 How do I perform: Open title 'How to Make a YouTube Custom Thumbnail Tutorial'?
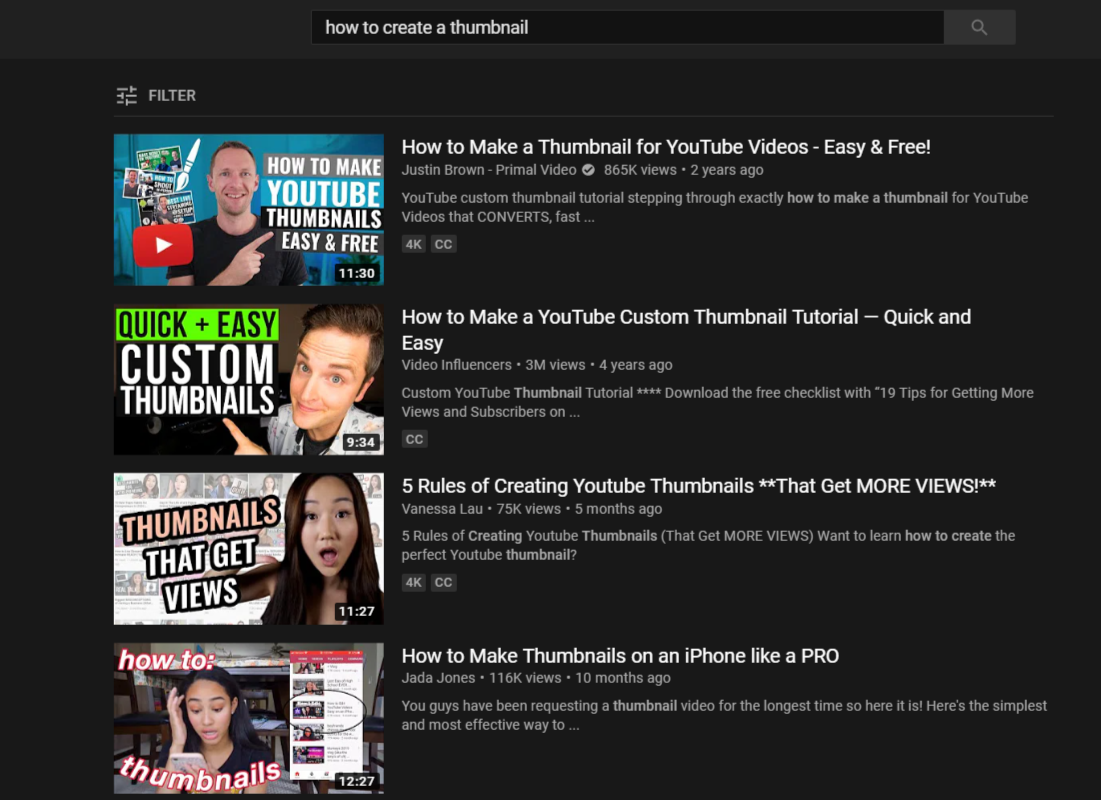coord(686,329)
